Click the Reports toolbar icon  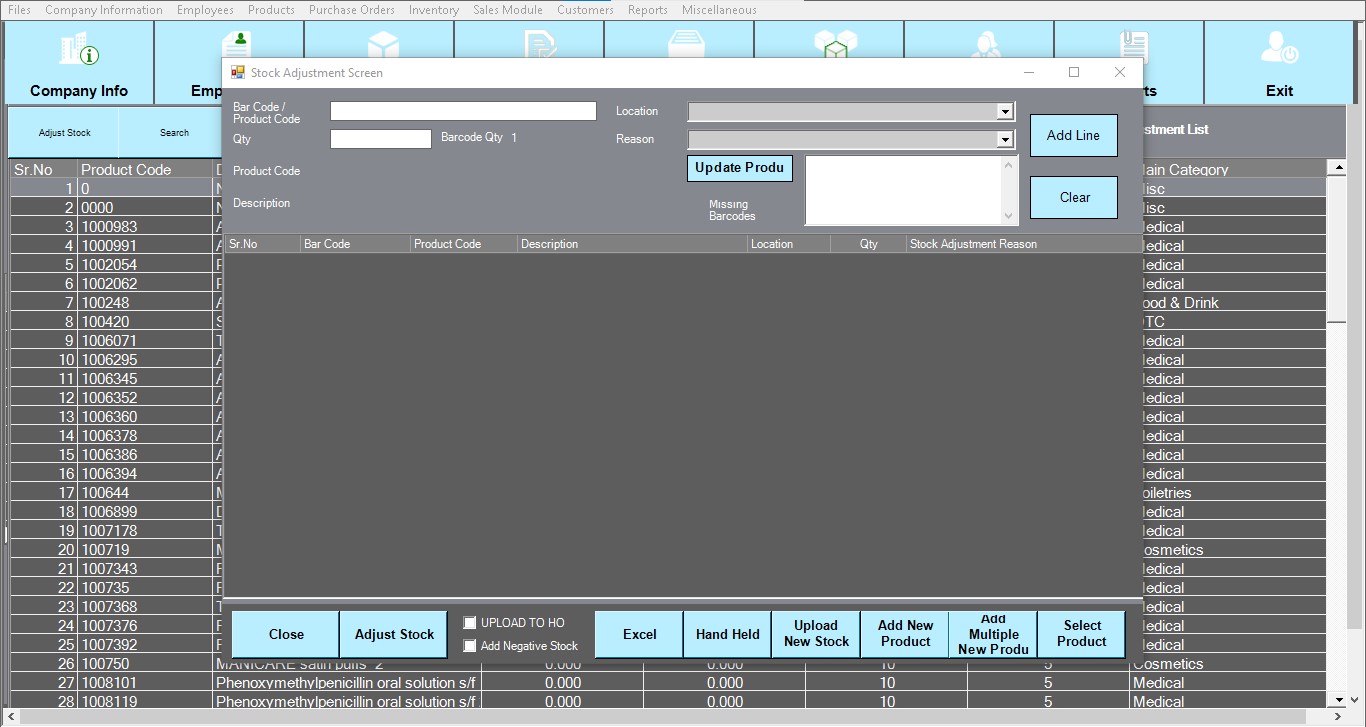[x=1133, y=44]
